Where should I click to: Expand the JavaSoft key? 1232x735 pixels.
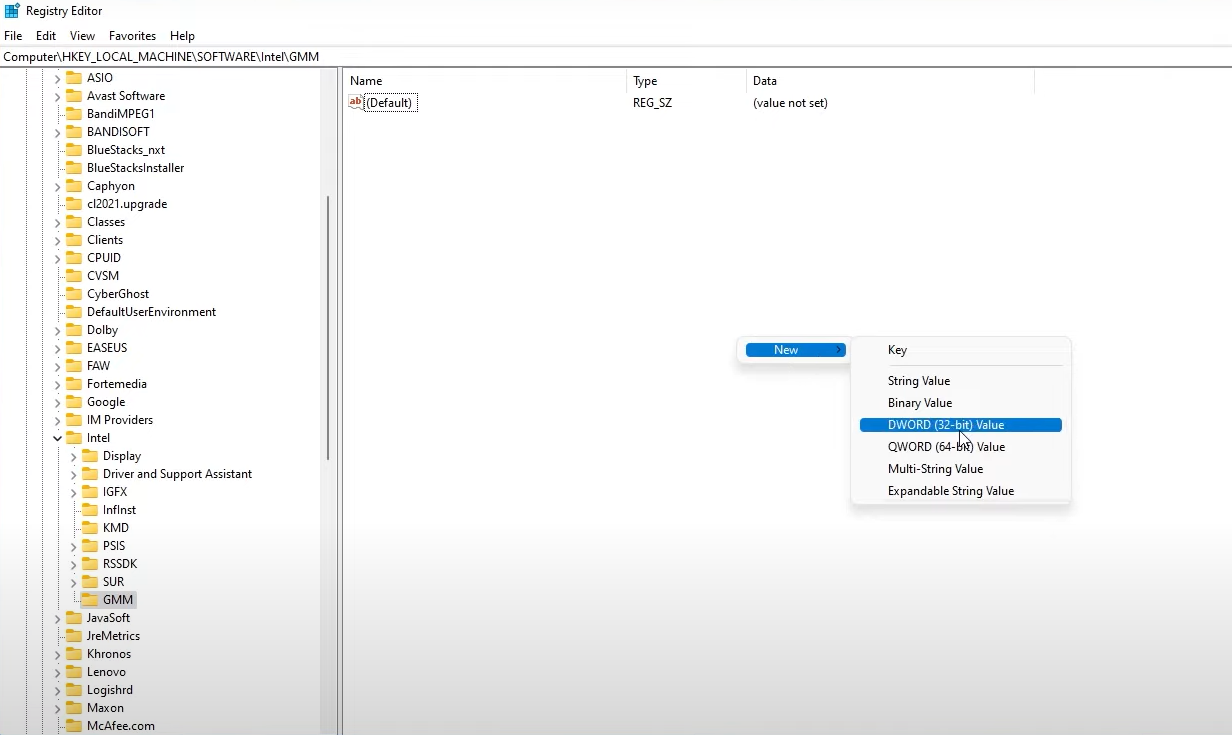[57, 618]
